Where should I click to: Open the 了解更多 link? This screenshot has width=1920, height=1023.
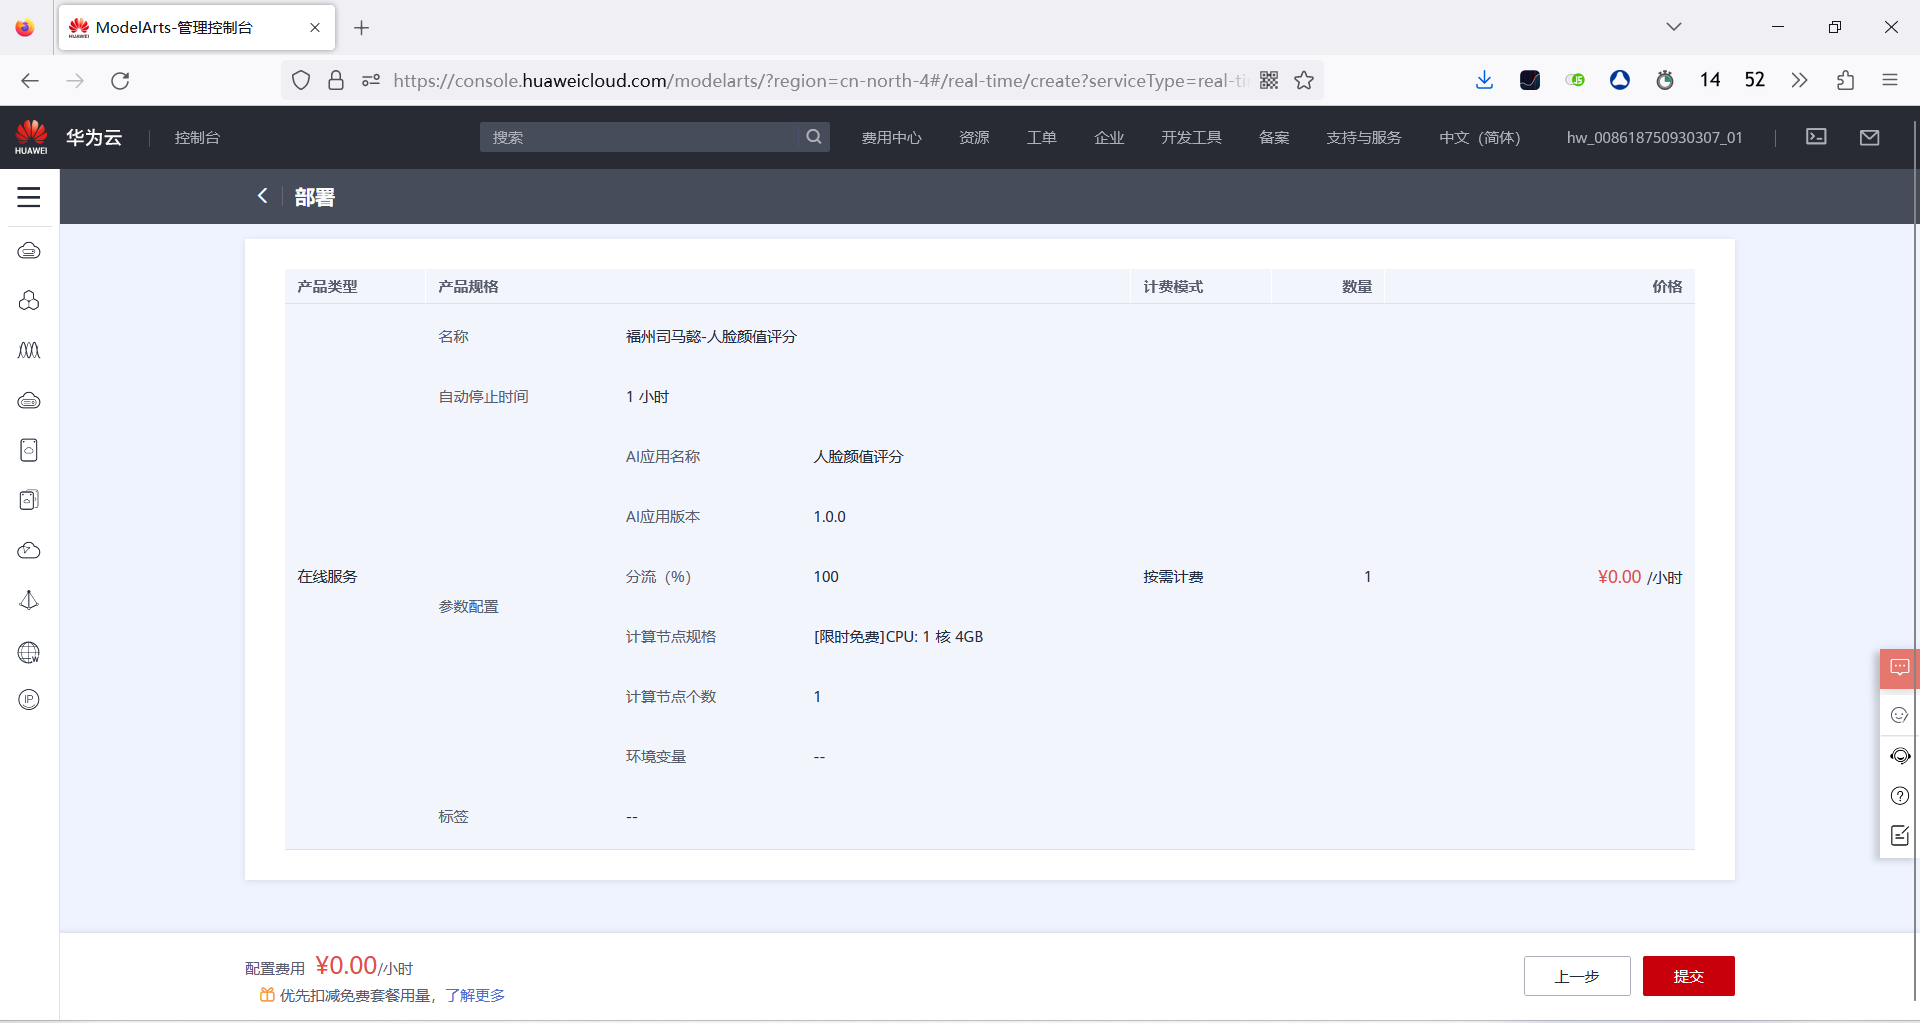pos(475,995)
